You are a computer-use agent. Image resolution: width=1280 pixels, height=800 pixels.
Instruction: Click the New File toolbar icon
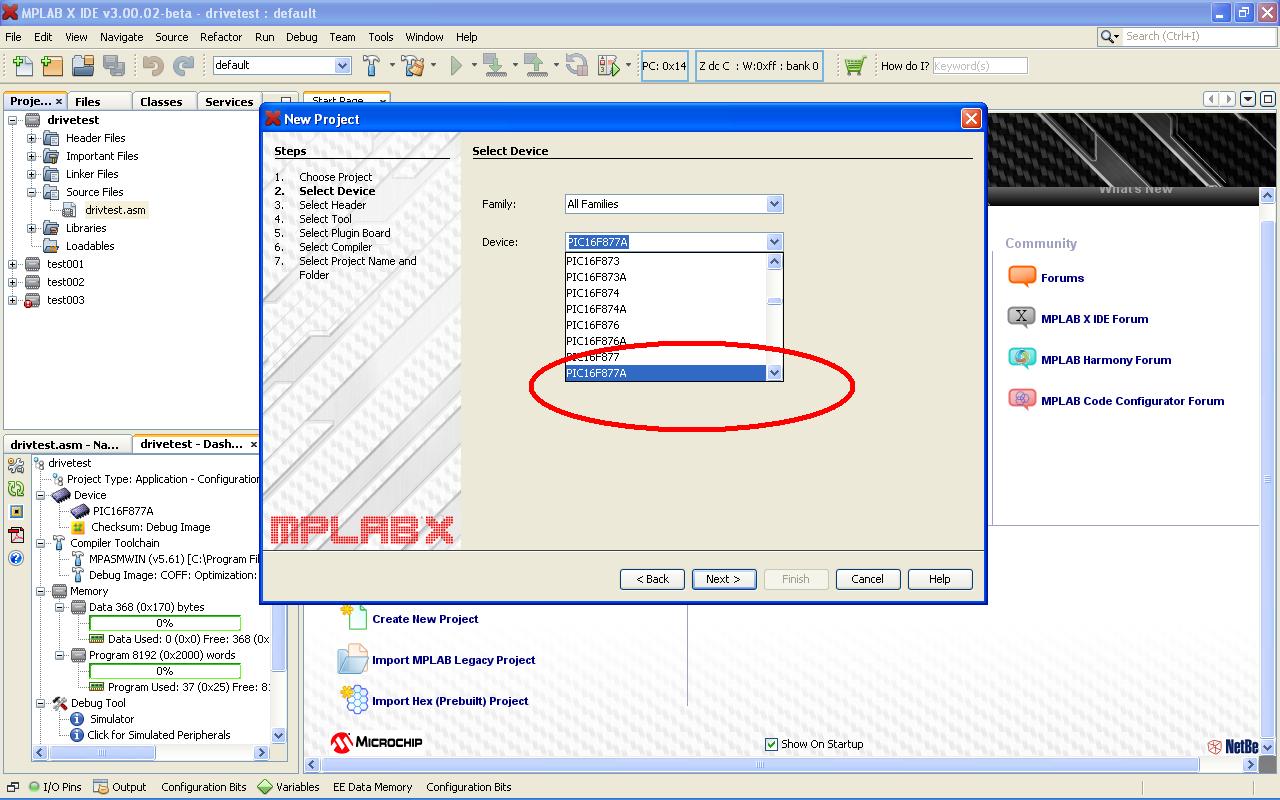pos(22,66)
